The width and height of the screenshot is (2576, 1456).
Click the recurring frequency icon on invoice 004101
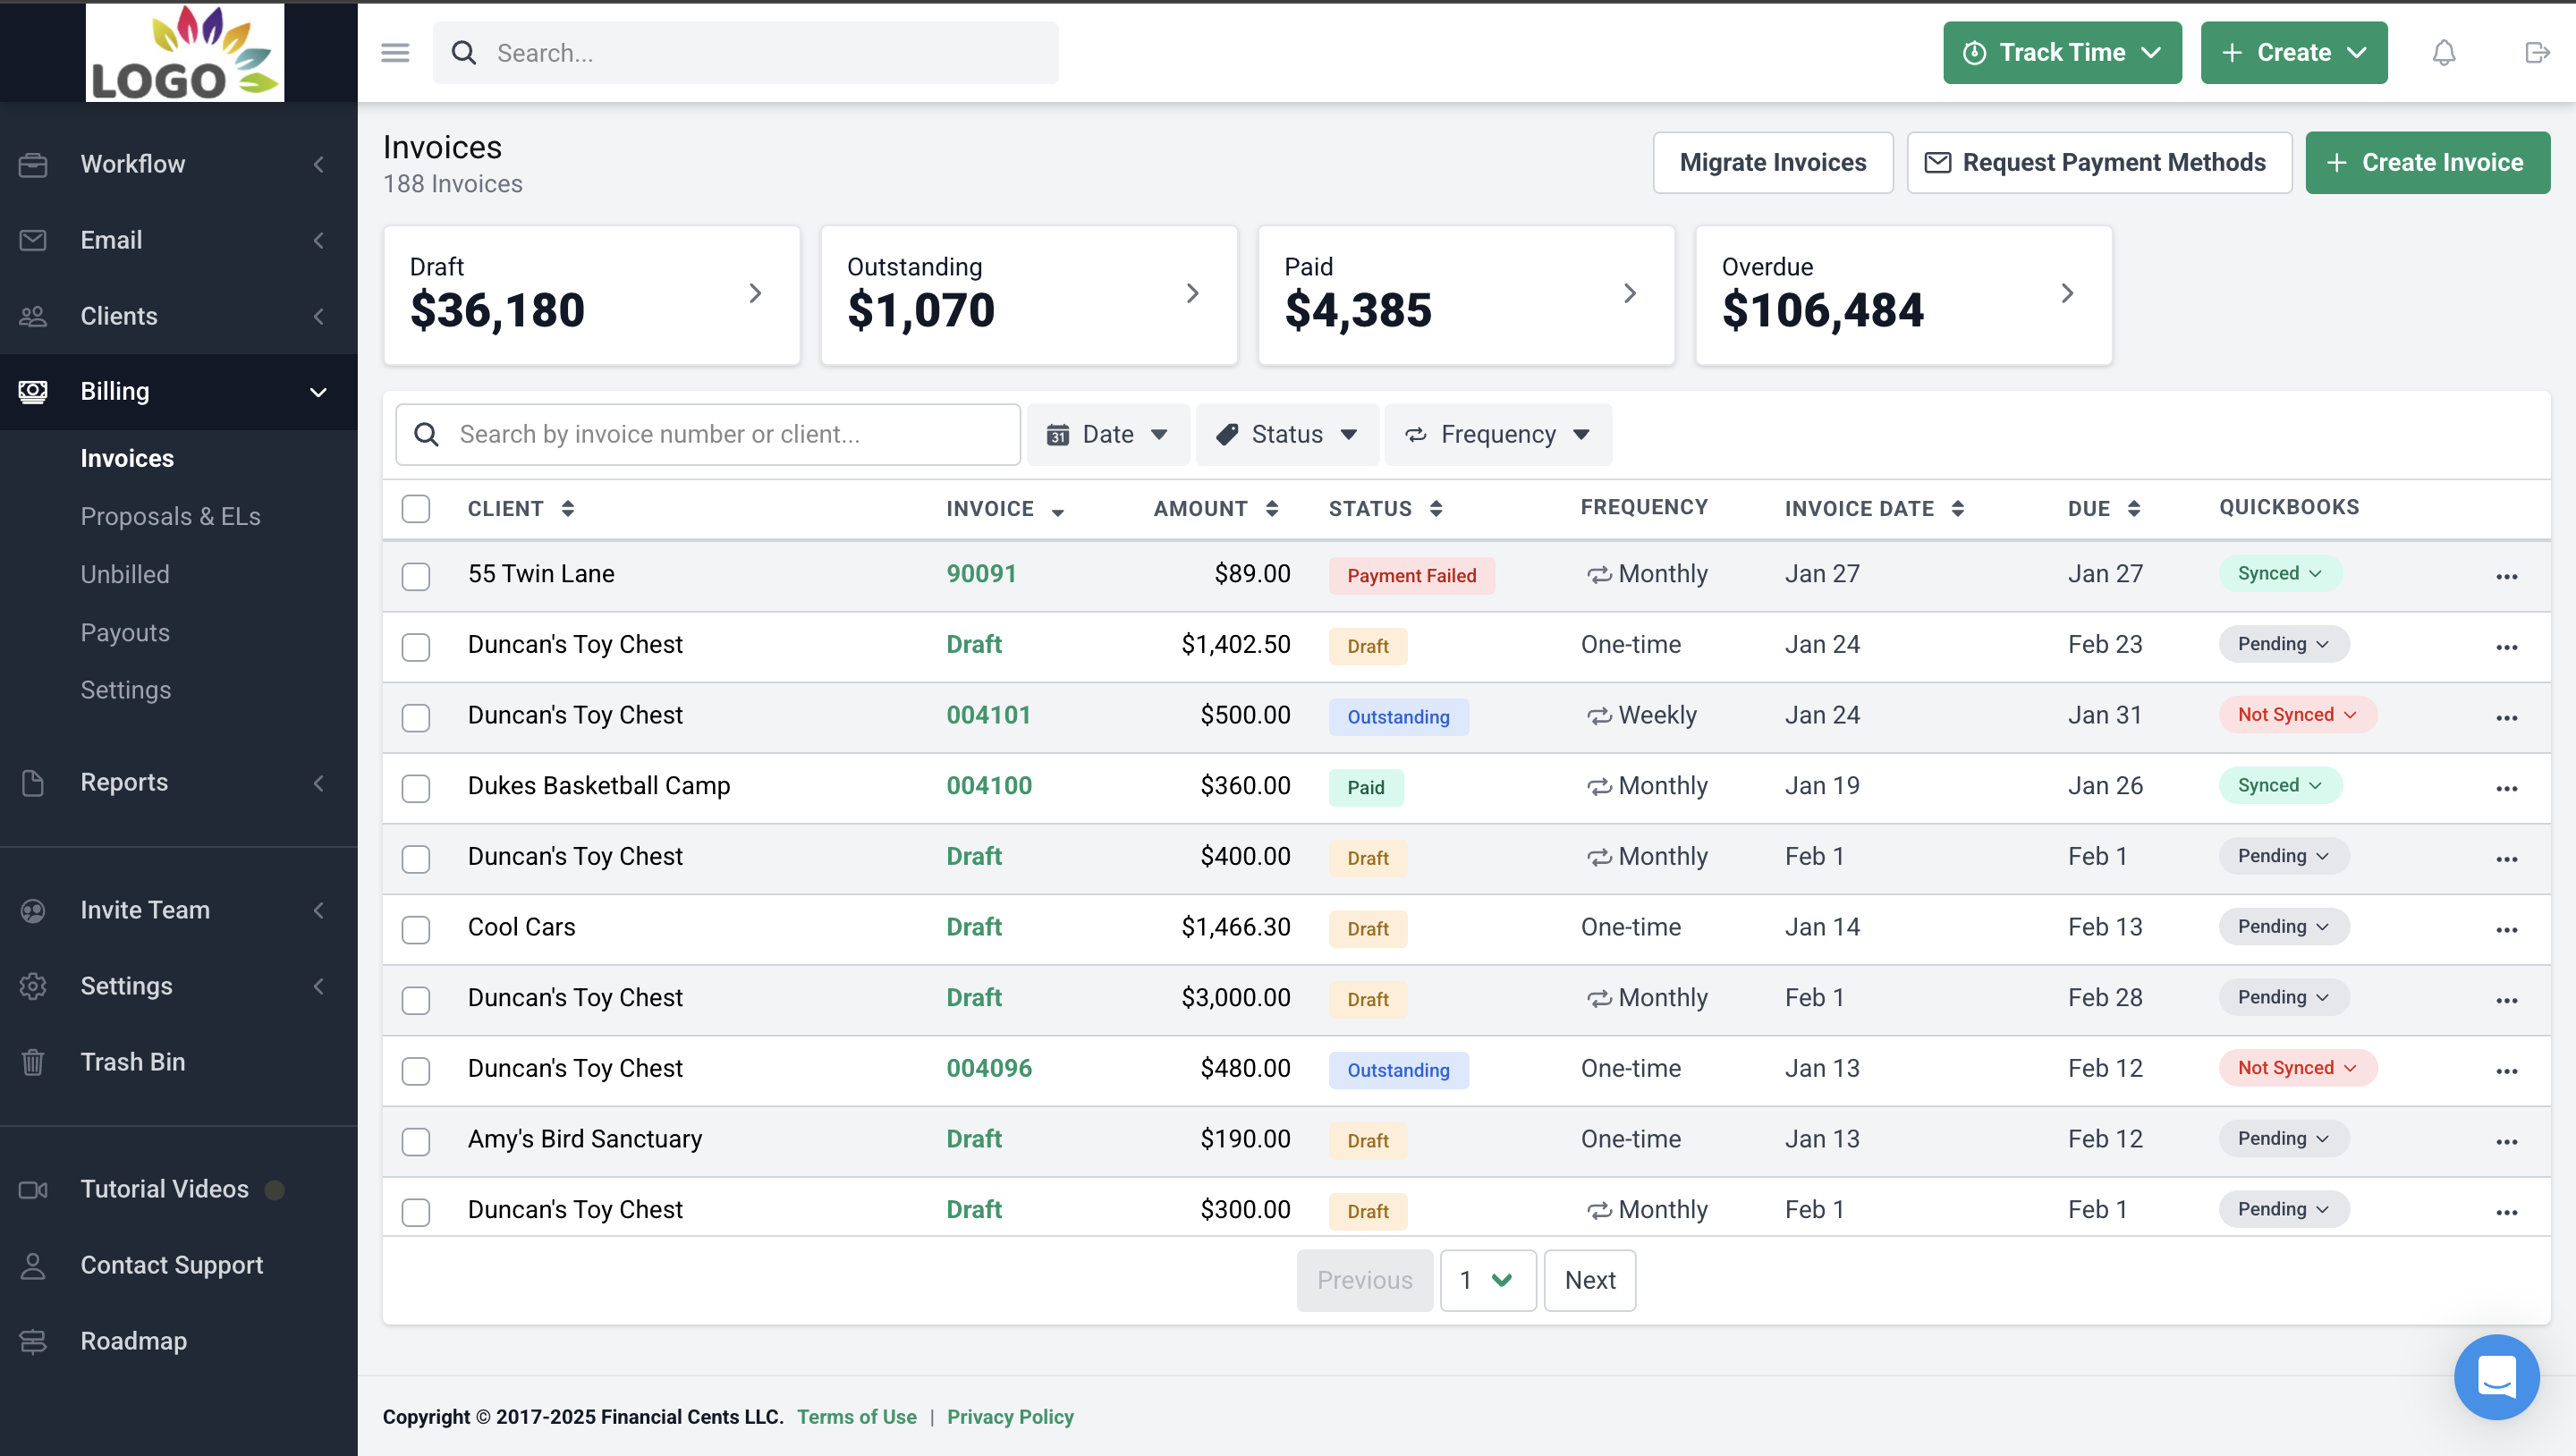coord(1594,715)
